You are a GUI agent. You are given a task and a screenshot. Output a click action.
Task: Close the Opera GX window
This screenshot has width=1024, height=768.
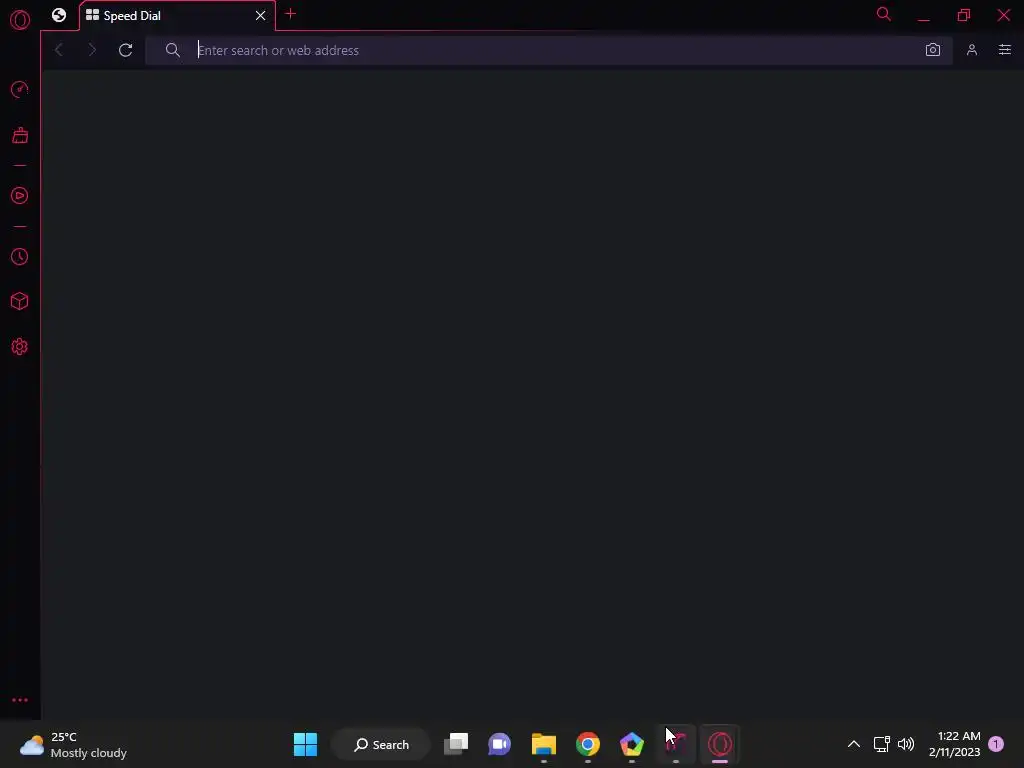point(1004,15)
